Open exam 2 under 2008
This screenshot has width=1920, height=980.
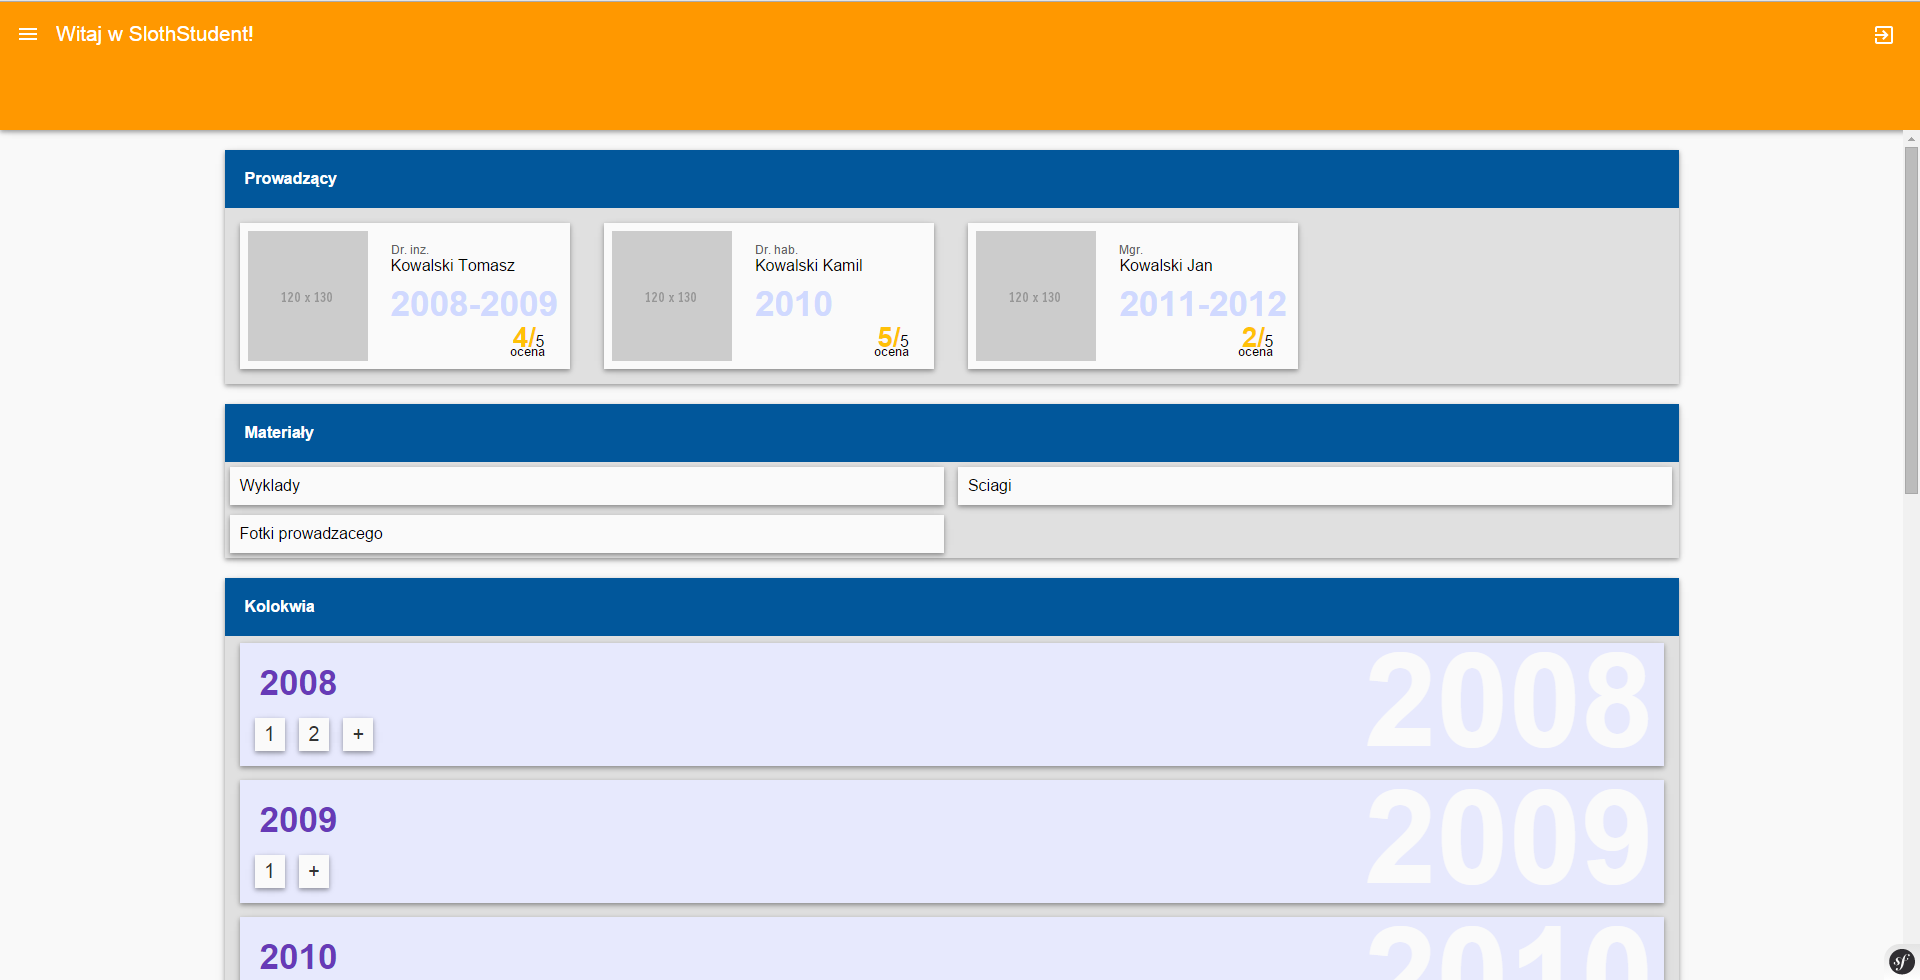point(314,735)
